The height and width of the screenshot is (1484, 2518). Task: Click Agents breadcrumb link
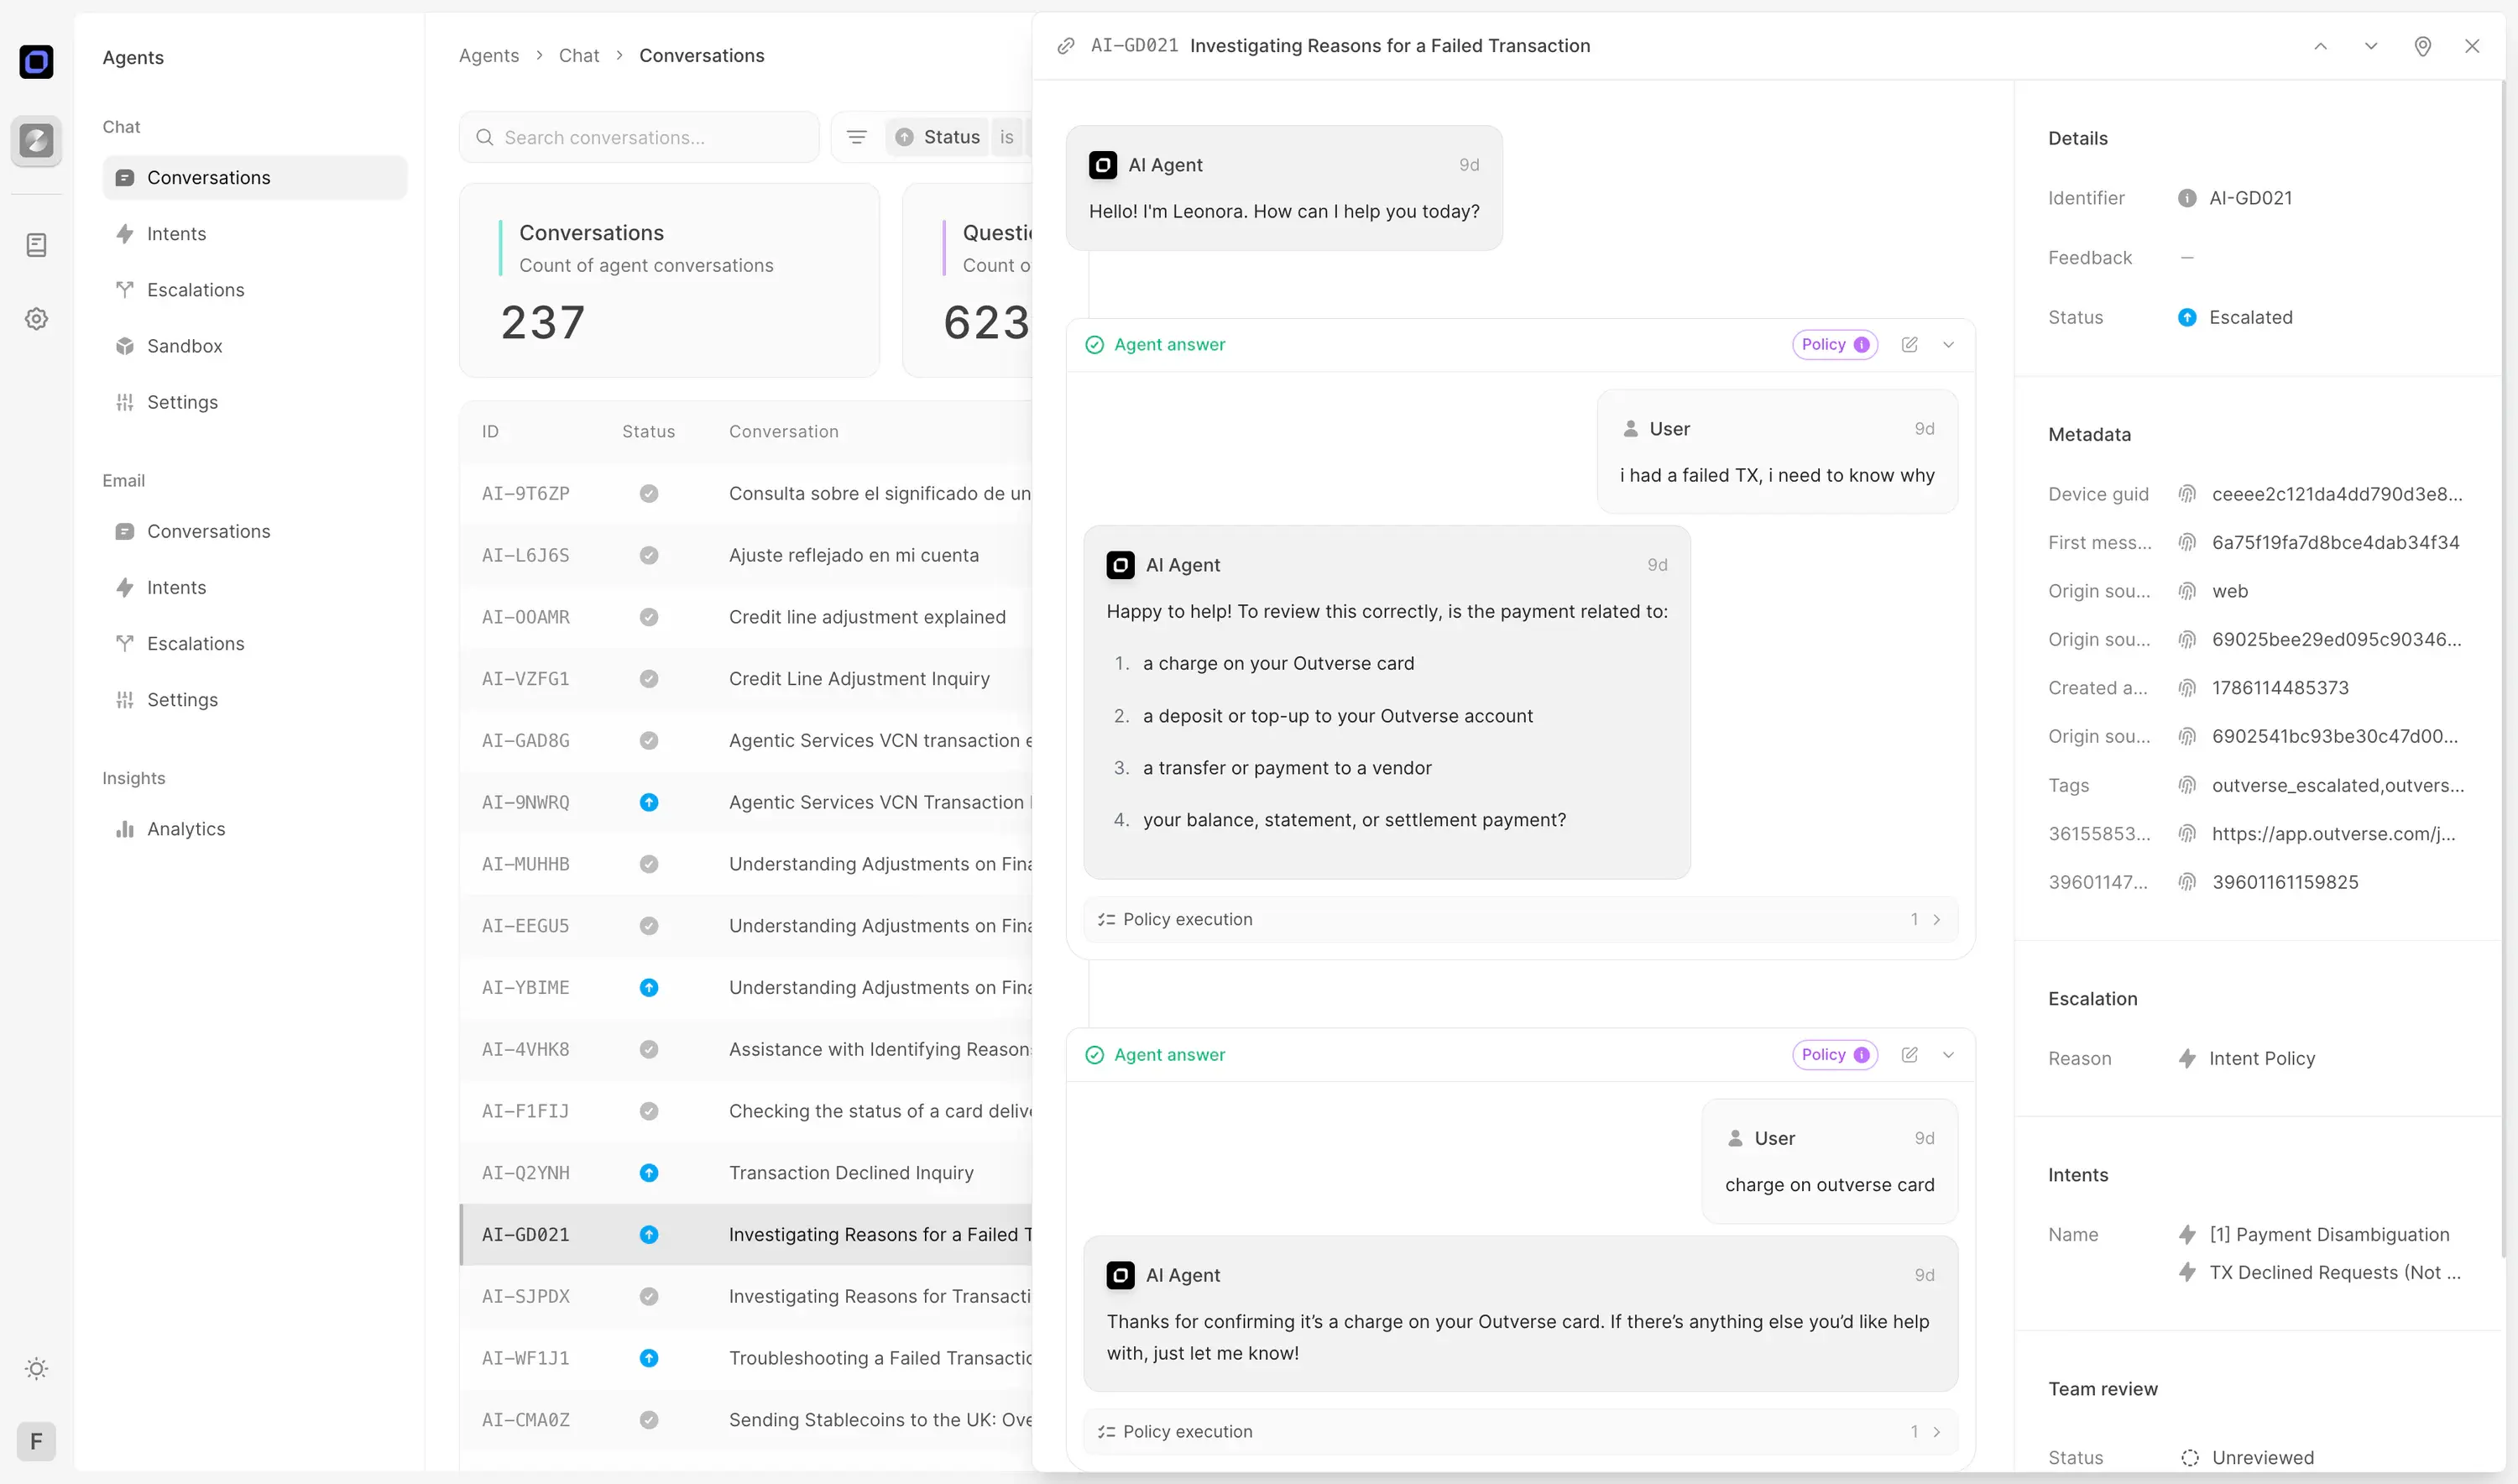click(489, 56)
